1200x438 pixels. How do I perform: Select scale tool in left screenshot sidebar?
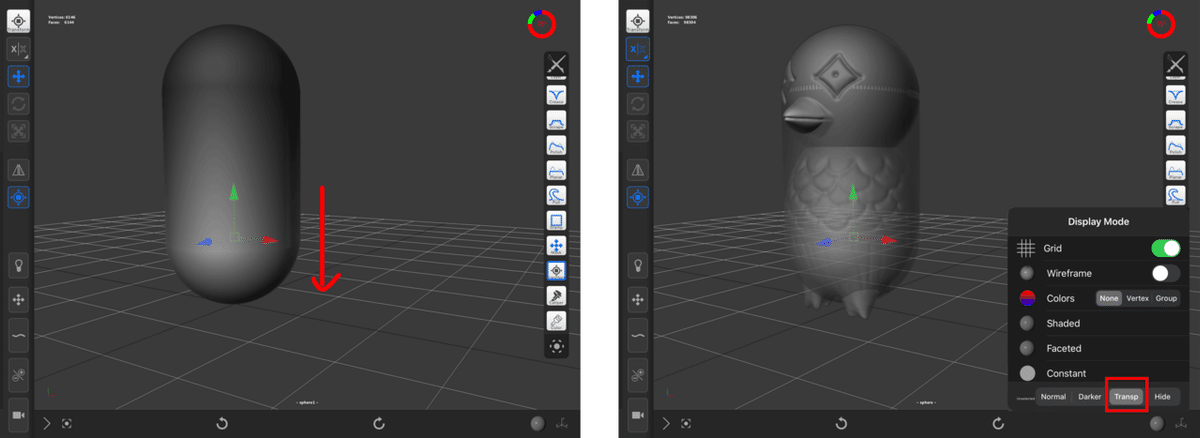pos(20,131)
